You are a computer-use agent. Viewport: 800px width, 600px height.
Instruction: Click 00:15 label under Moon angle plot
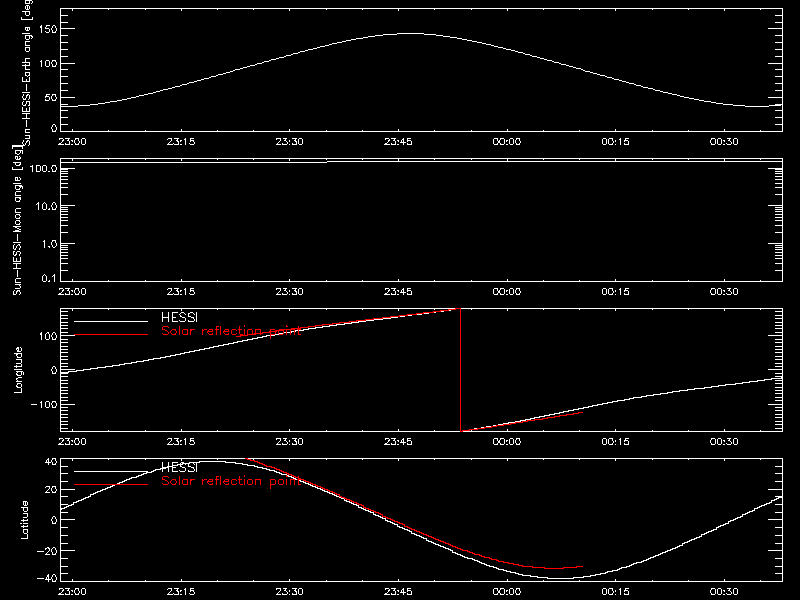click(615, 291)
